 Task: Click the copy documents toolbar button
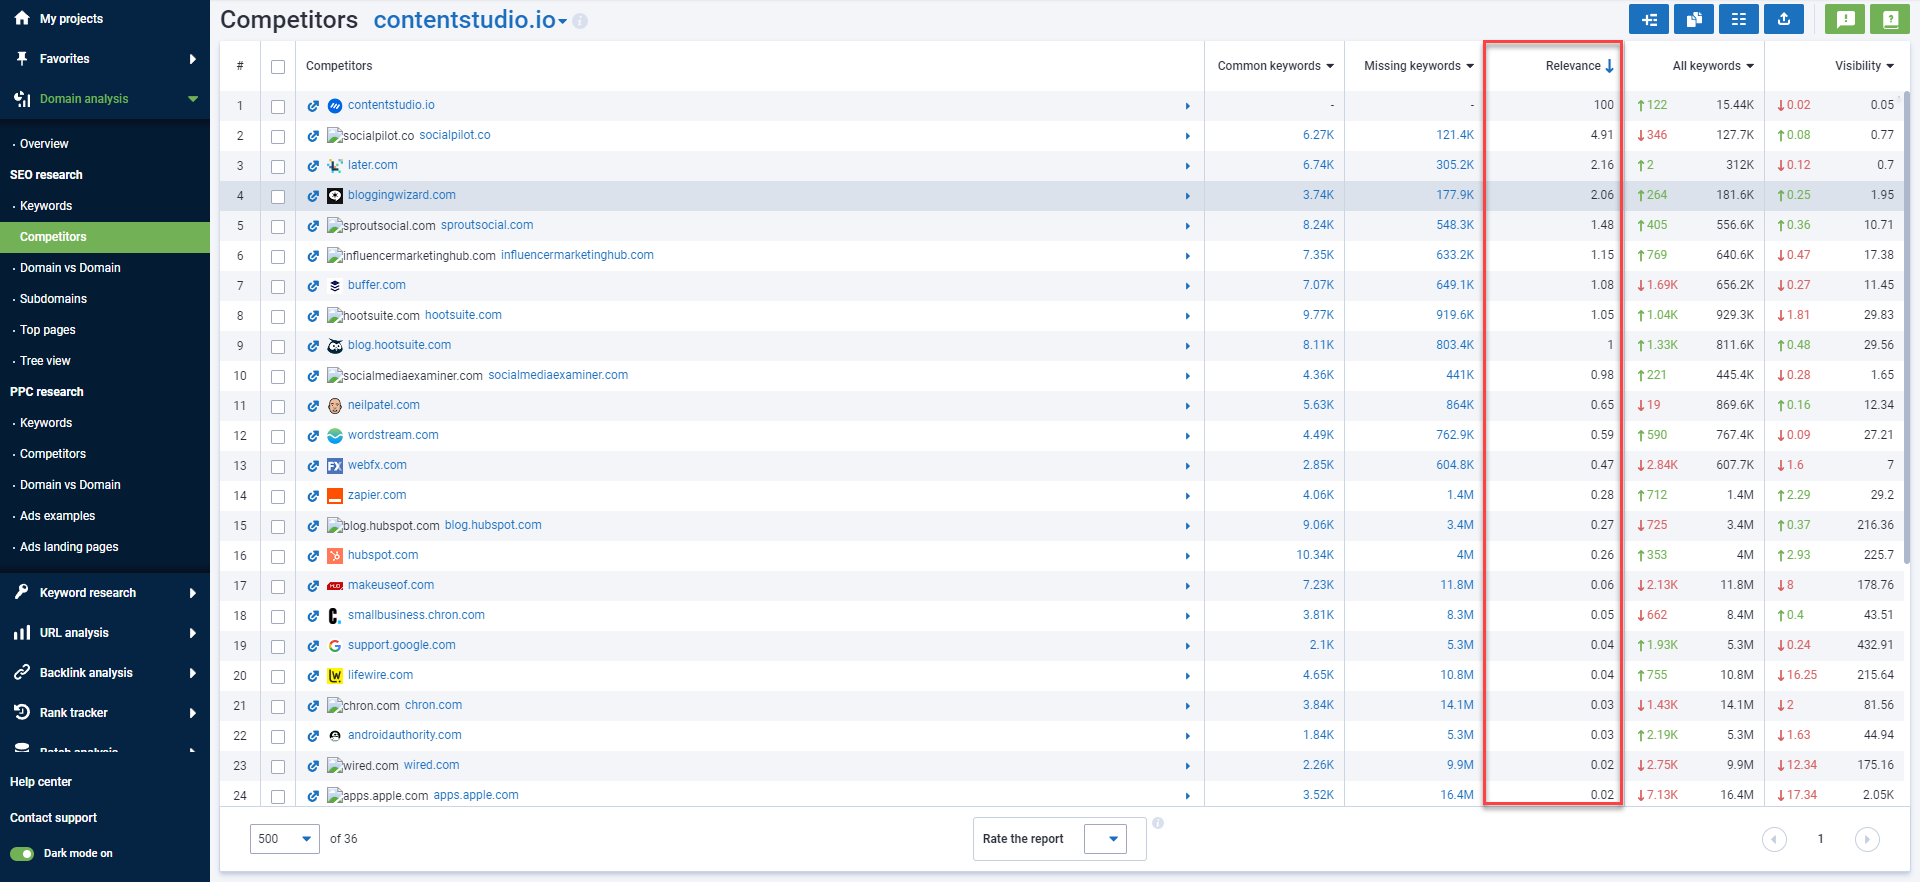(x=1694, y=19)
